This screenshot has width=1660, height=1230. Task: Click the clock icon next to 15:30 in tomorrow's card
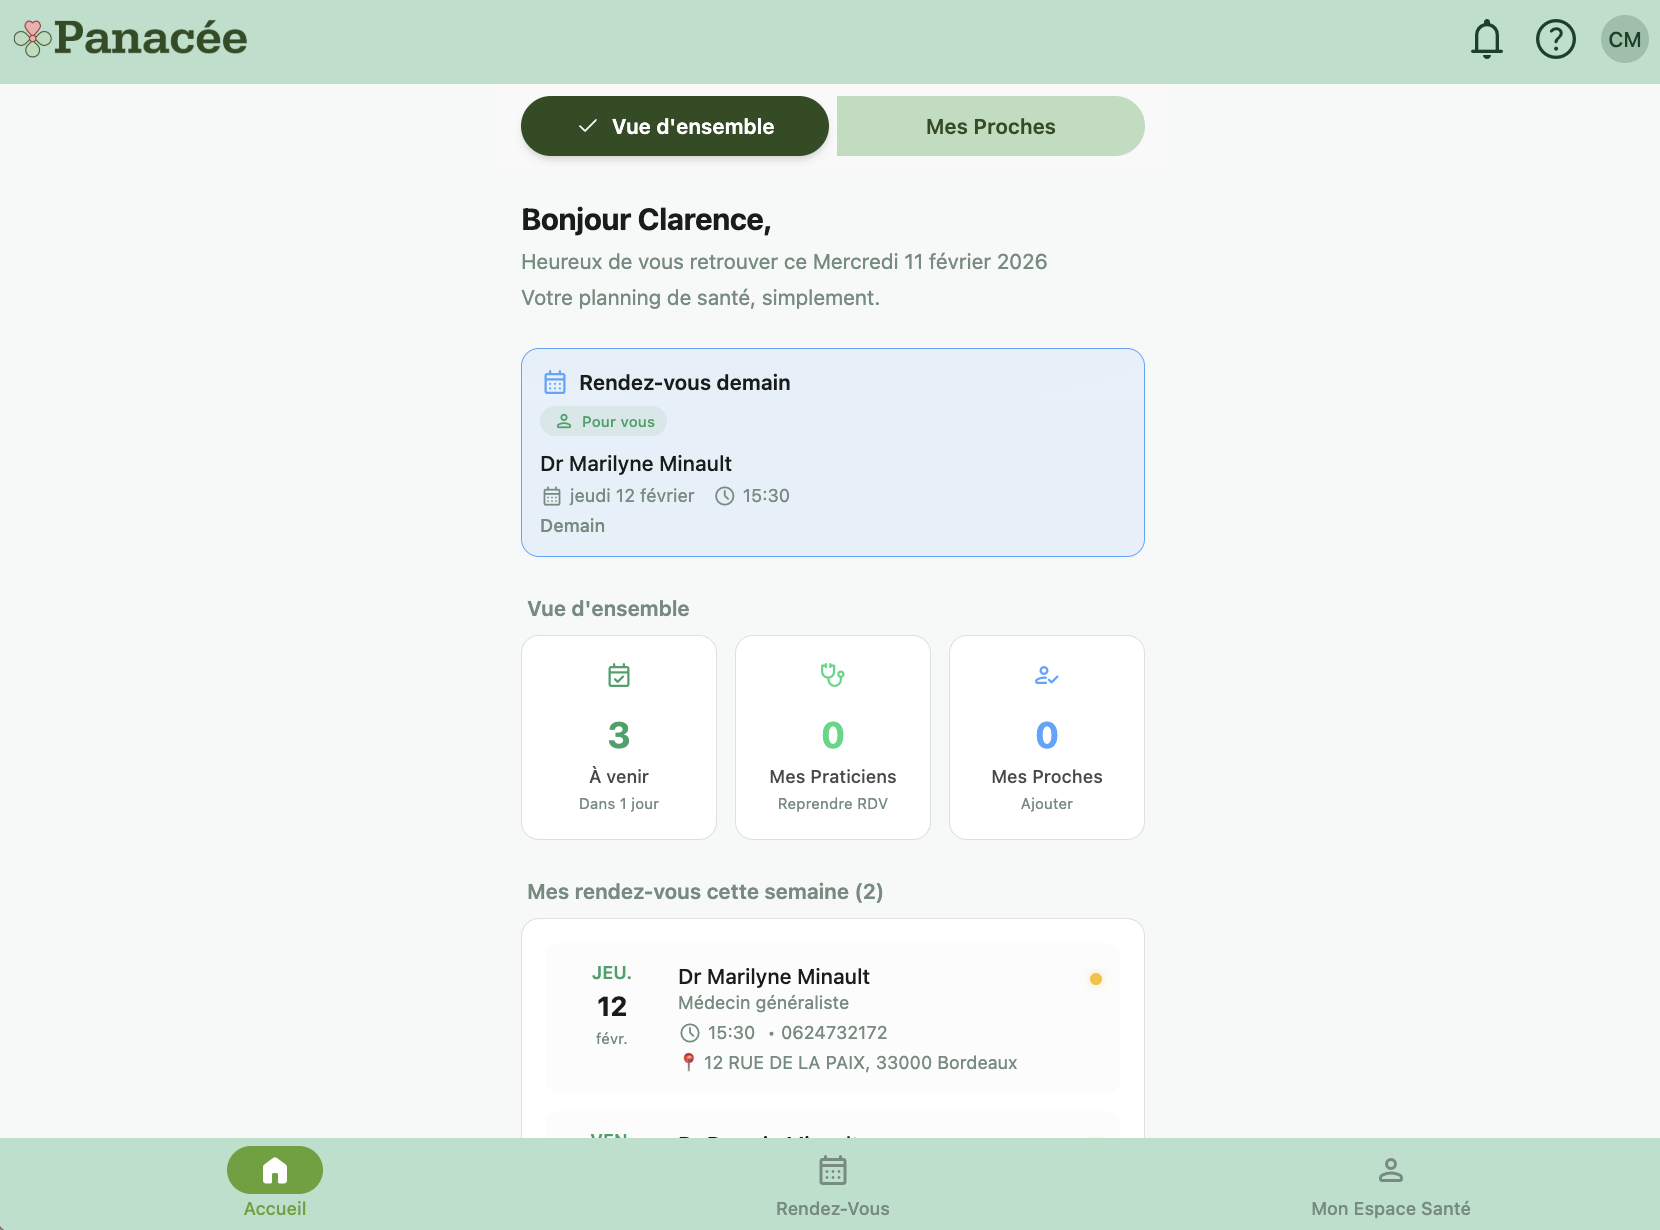pos(725,496)
